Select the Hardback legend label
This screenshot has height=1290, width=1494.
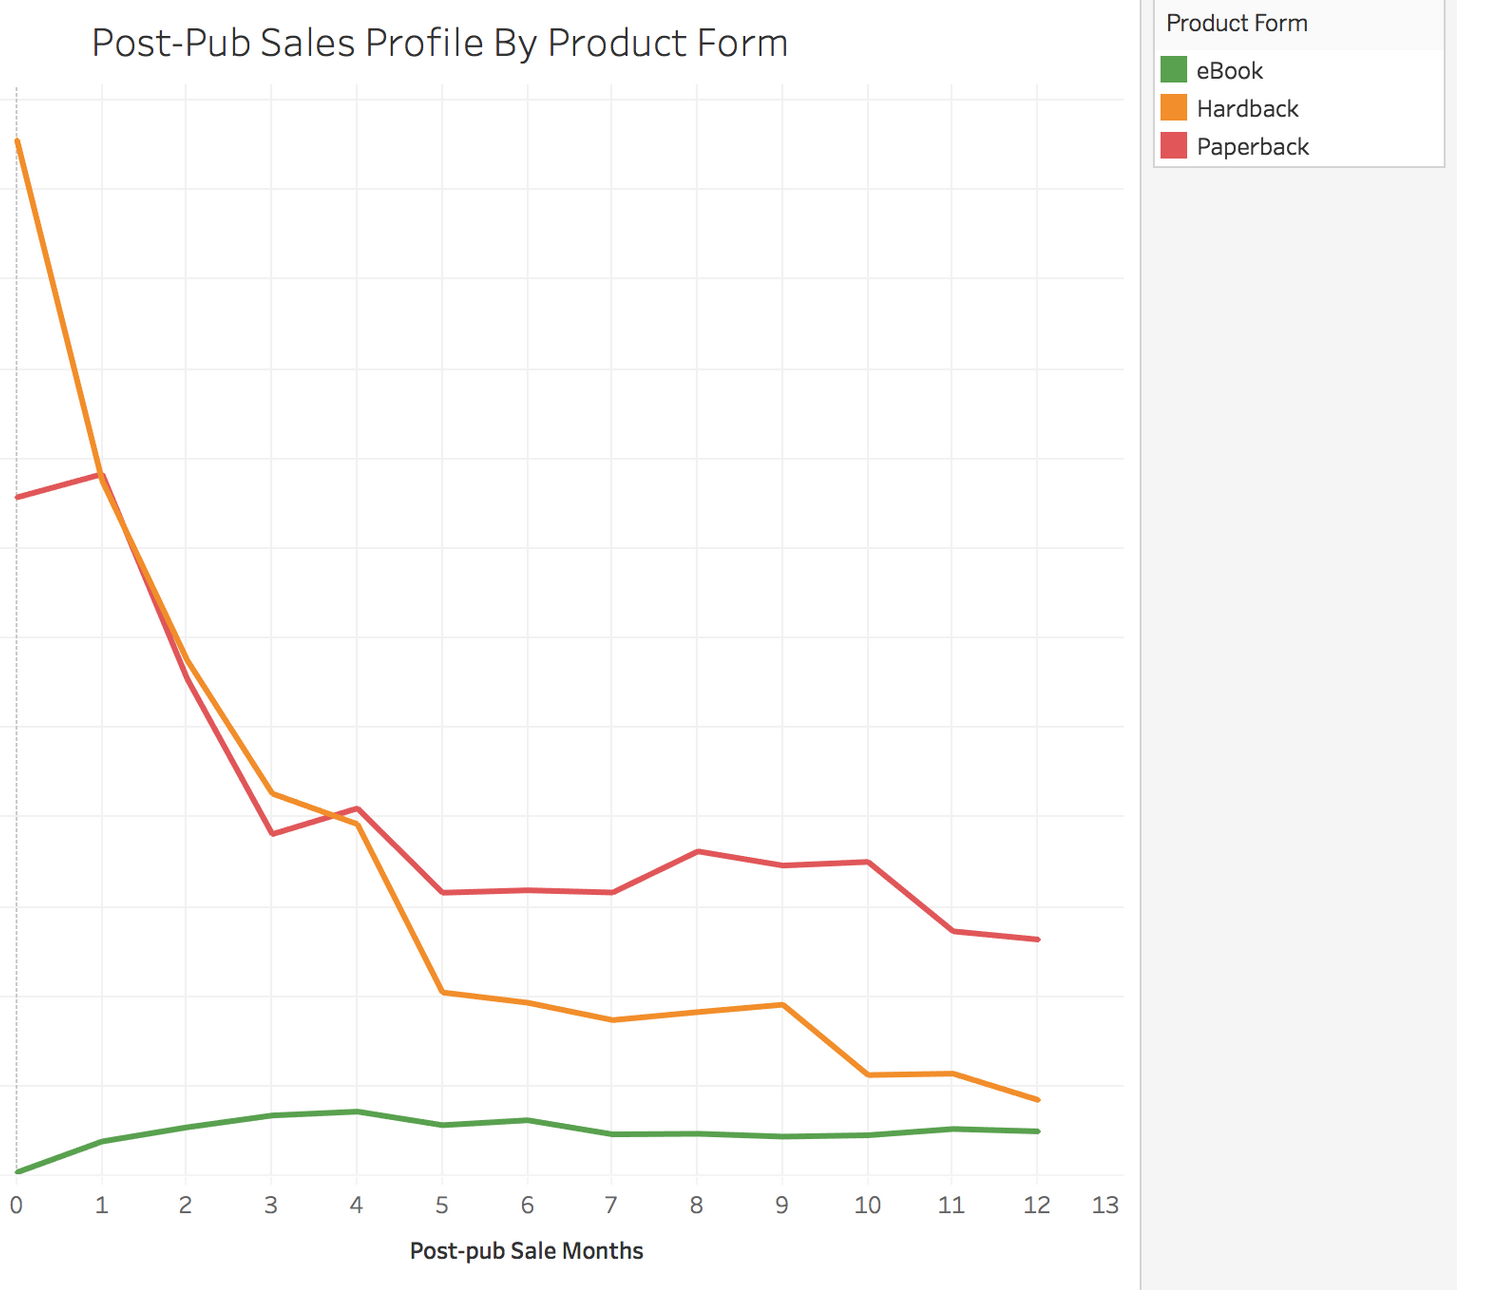[1247, 109]
